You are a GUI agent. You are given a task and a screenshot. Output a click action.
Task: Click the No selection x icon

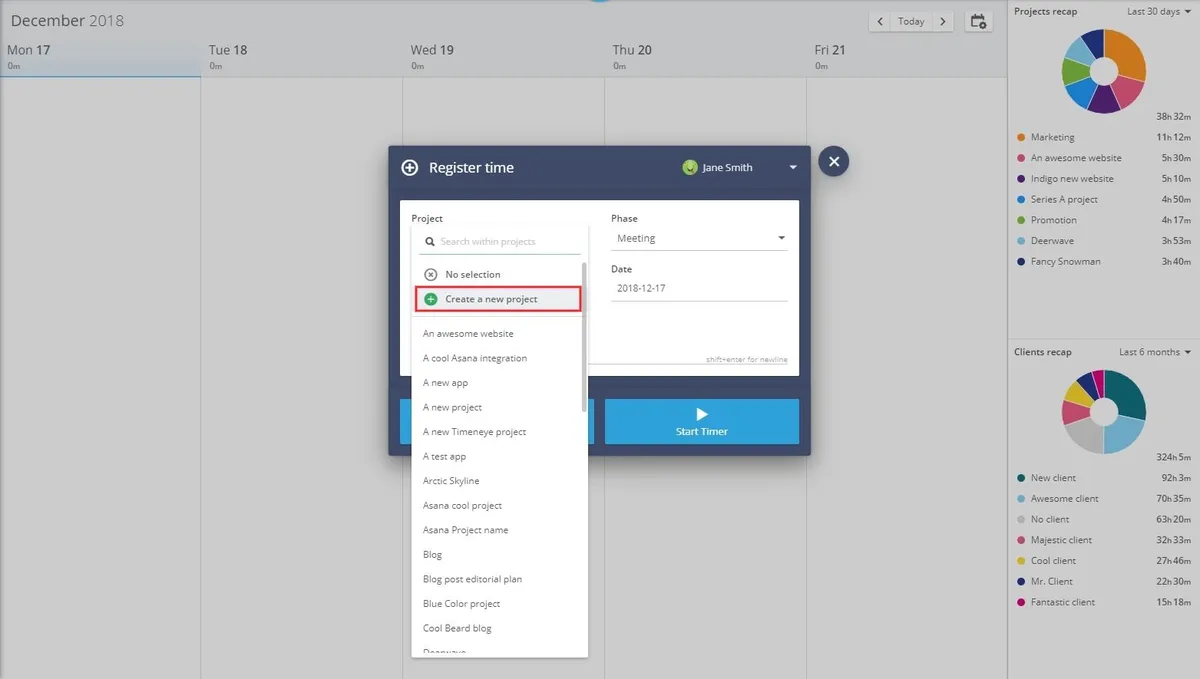(431, 274)
